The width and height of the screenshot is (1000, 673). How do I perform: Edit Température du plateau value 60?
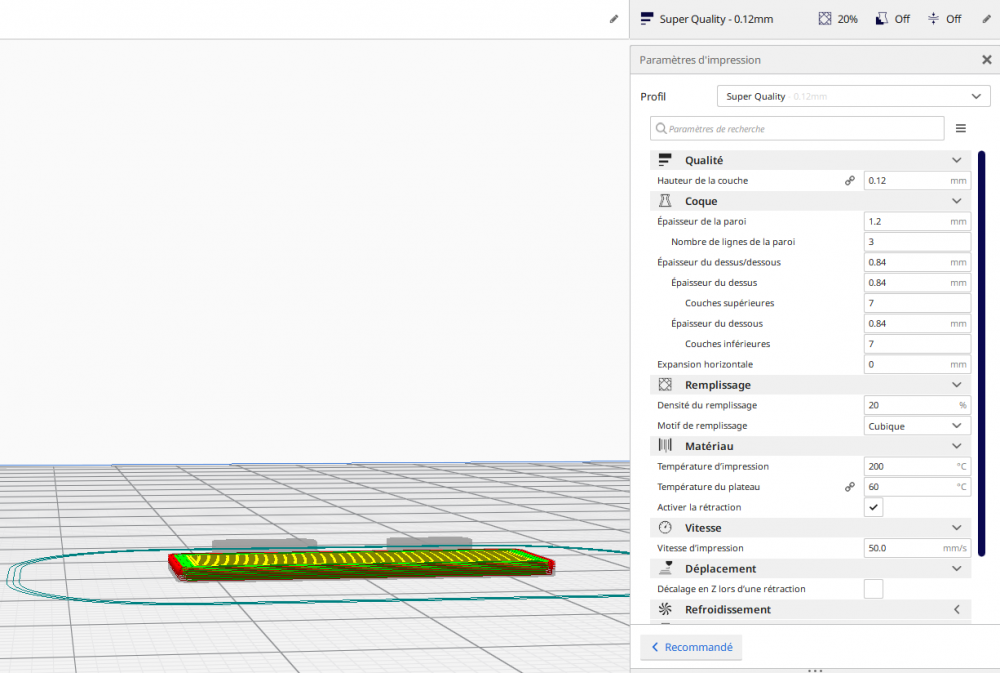(917, 487)
